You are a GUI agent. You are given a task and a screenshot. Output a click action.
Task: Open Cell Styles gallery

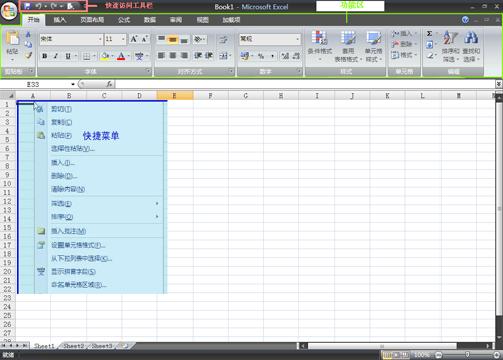tap(373, 46)
